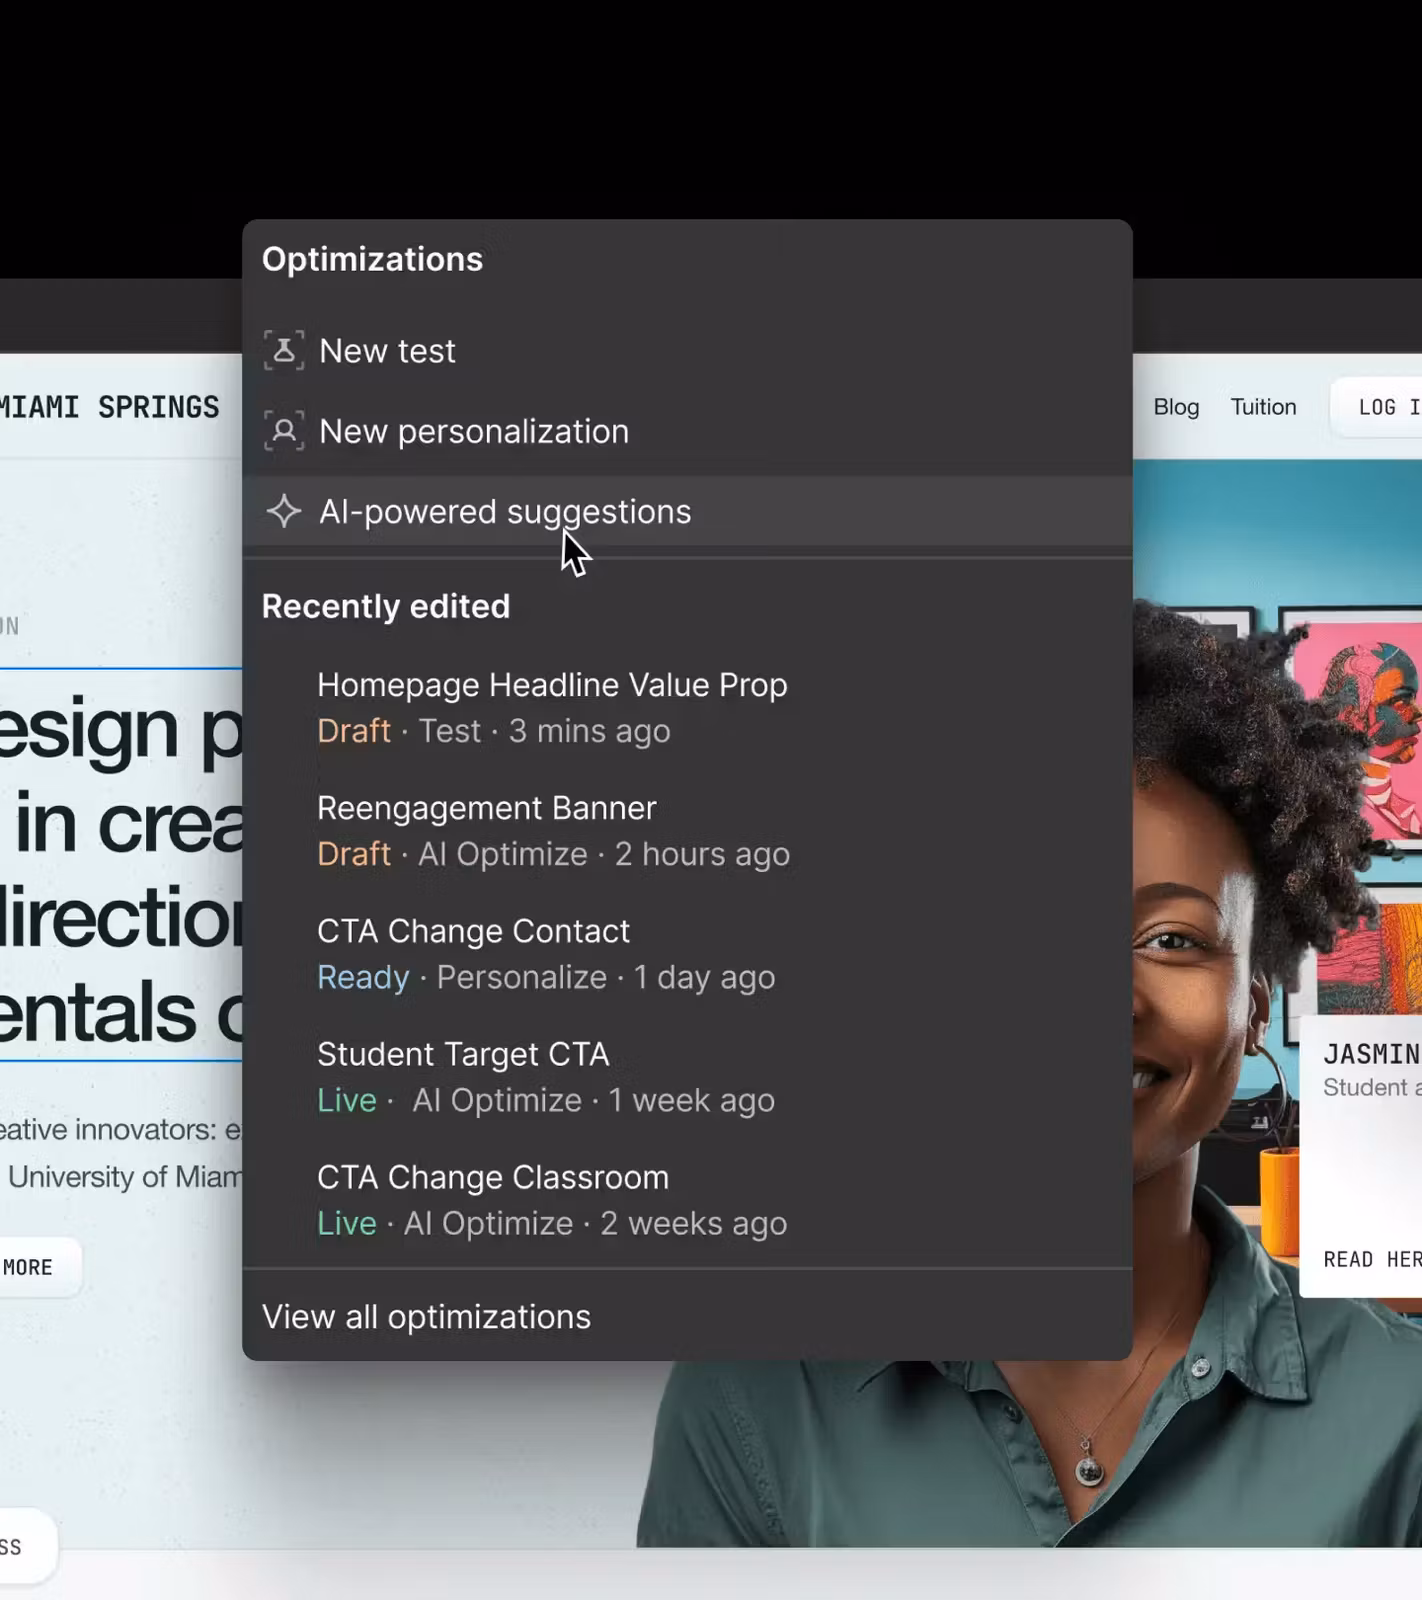Click View all optimizations
1422x1600 pixels.
pos(426,1316)
